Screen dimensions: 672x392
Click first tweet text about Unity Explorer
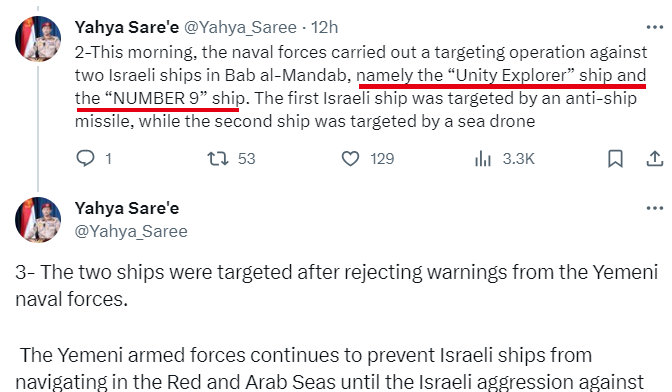(361, 87)
